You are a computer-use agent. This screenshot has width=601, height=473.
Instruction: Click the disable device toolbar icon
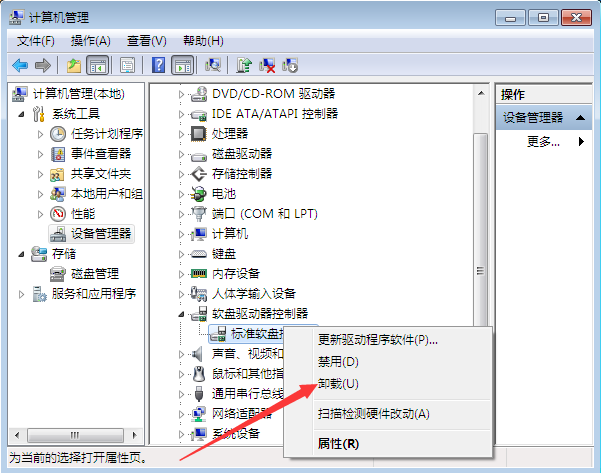coord(290,65)
